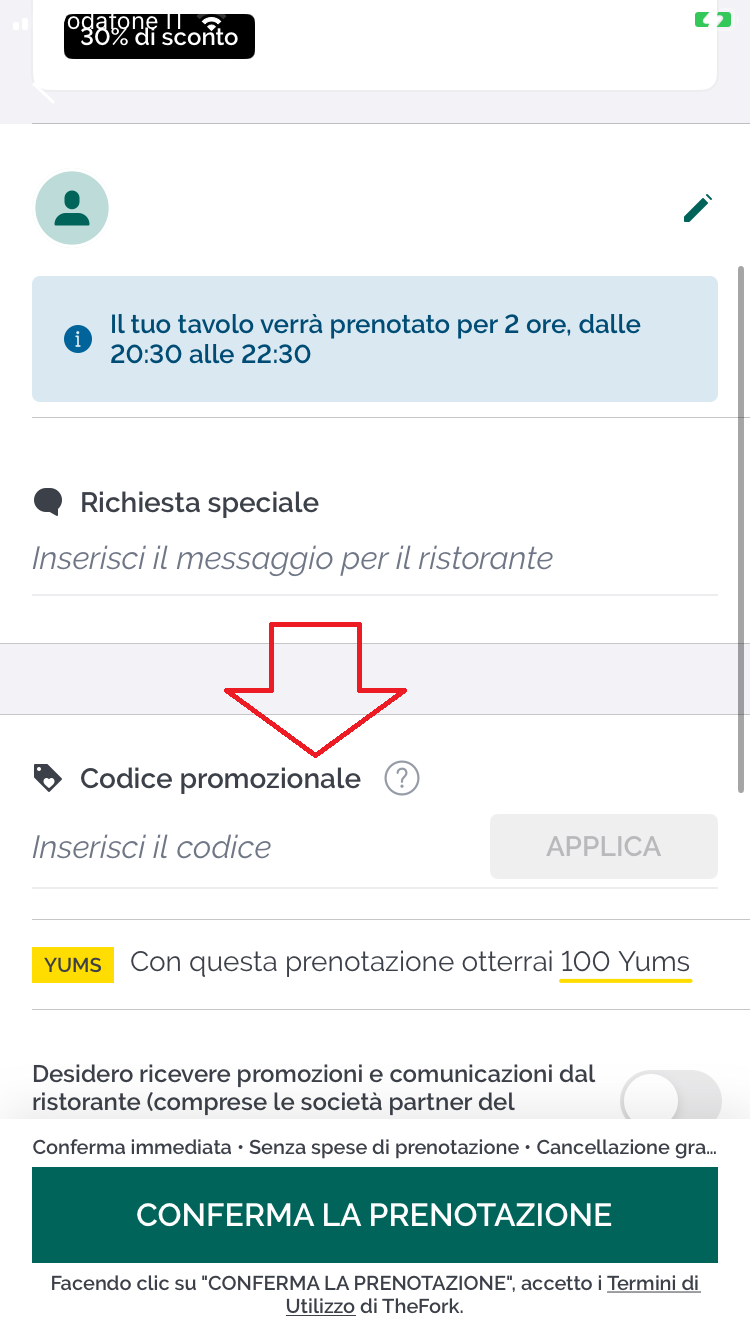
Task: Tap the battery icon in status bar
Action: click(x=714, y=20)
